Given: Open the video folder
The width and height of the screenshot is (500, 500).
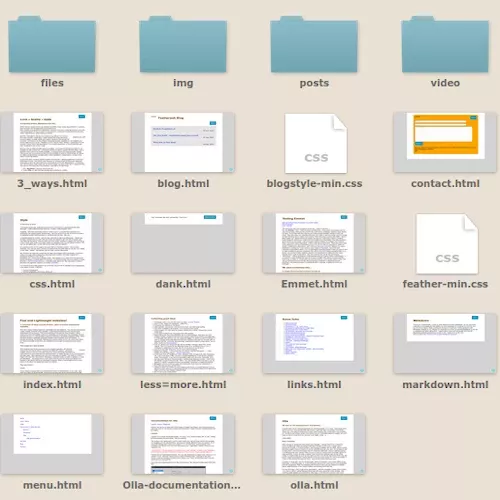Looking at the screenshot, I should click(x=445, y=44).
